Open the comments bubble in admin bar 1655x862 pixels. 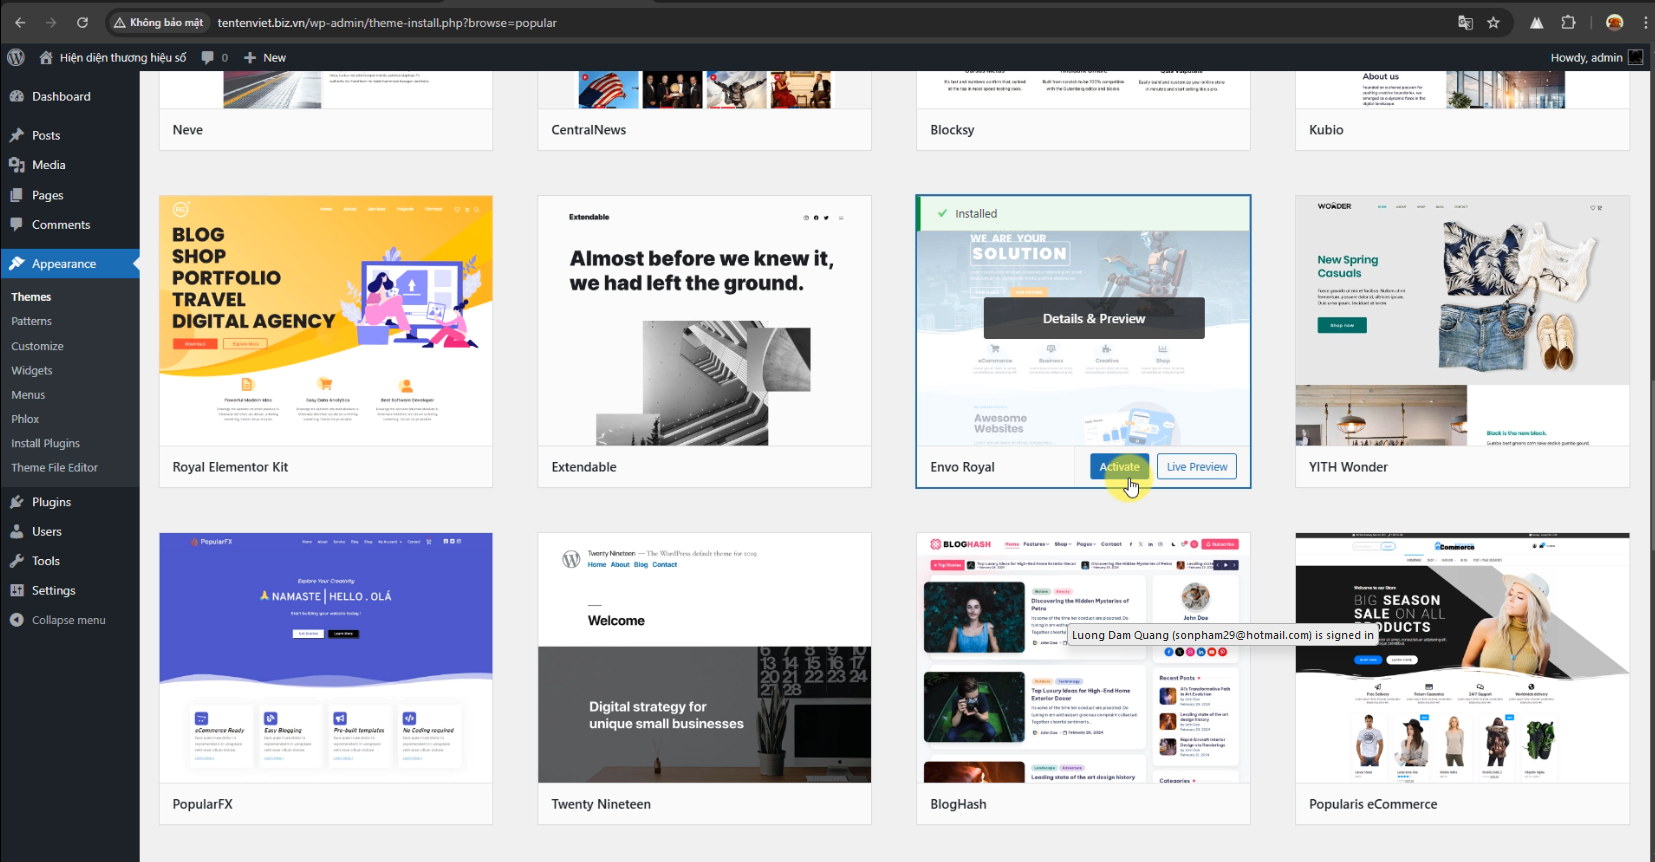click(x=208, y=57)
